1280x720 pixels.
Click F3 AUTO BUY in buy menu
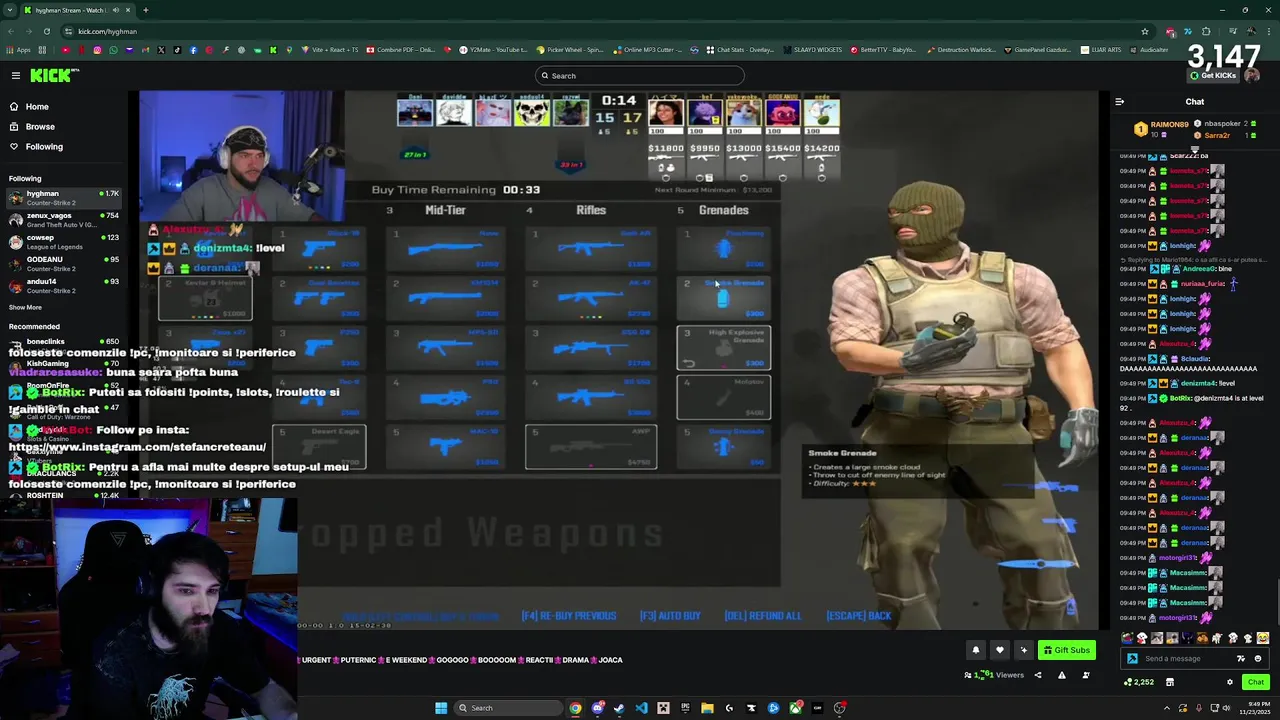pos(670,616)
